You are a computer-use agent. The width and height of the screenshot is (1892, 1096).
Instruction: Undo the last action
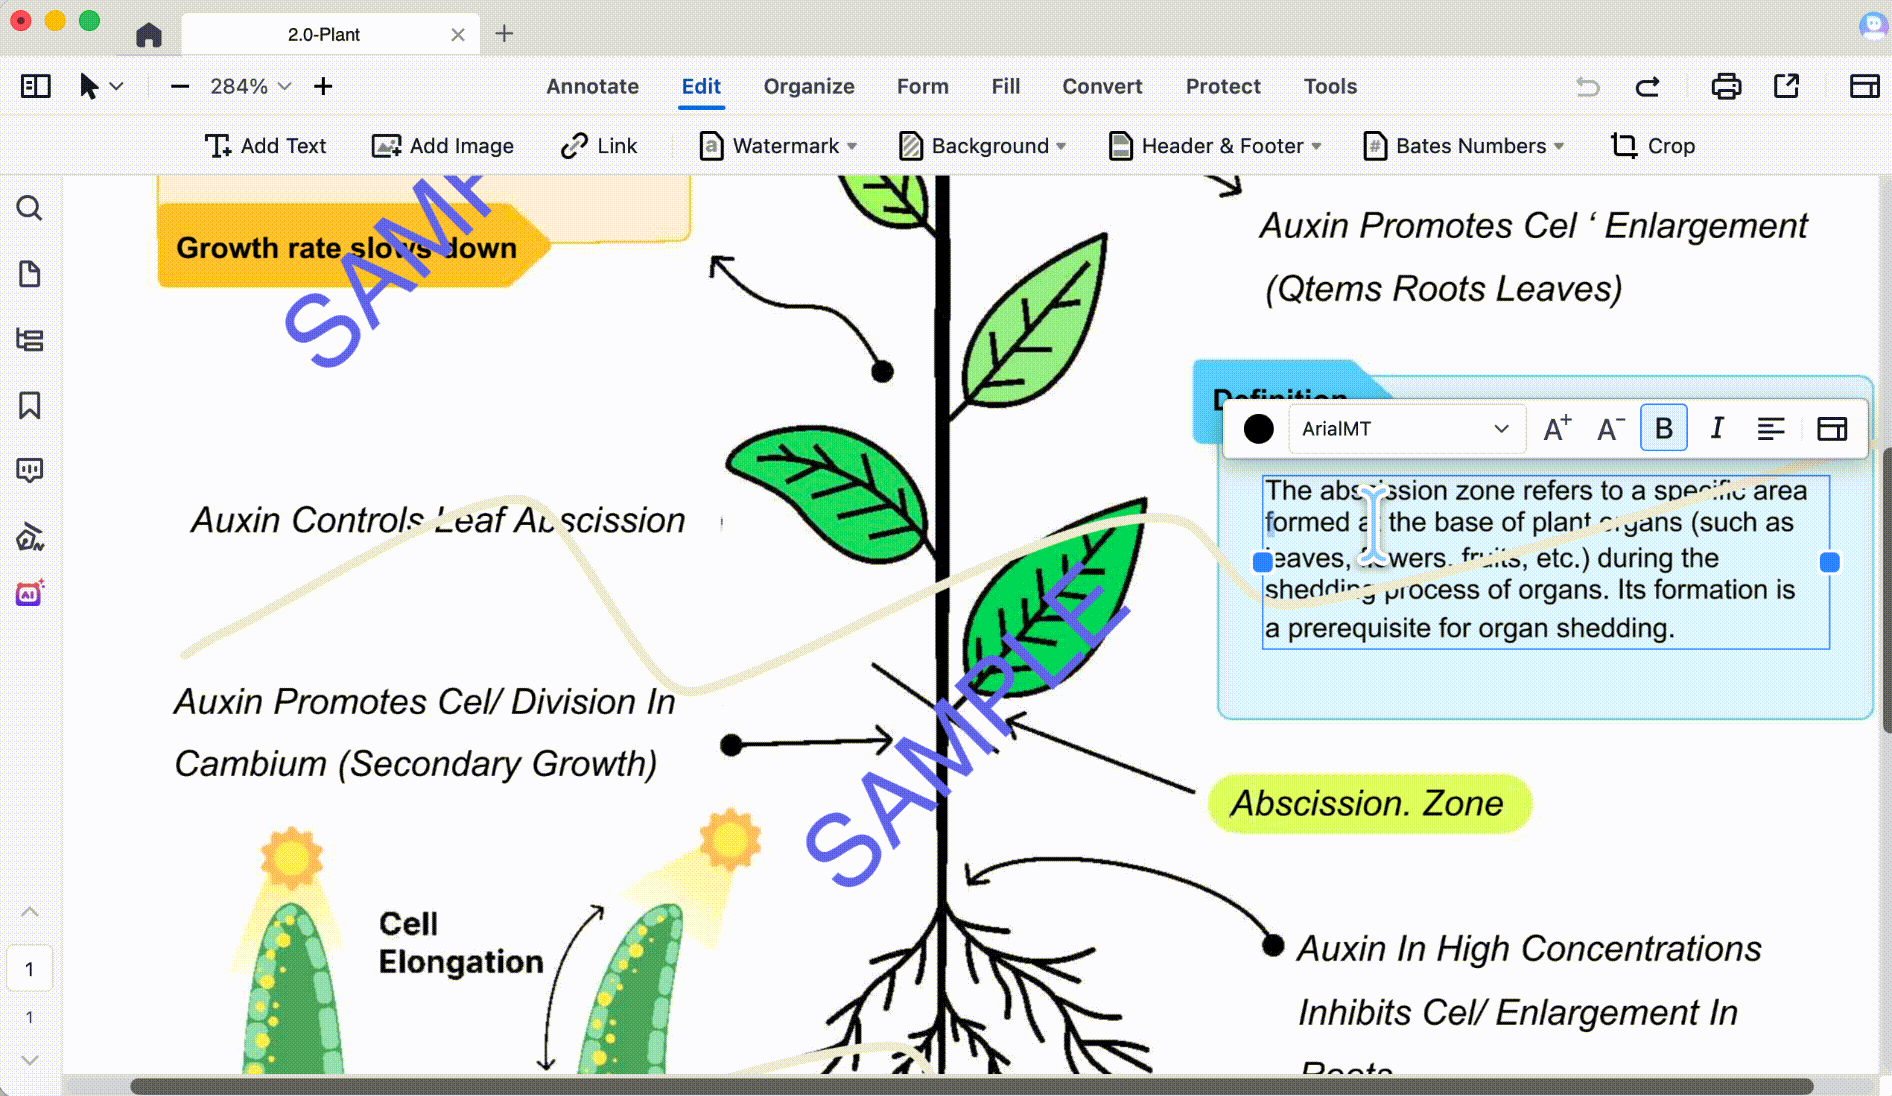click(1588, 86)
